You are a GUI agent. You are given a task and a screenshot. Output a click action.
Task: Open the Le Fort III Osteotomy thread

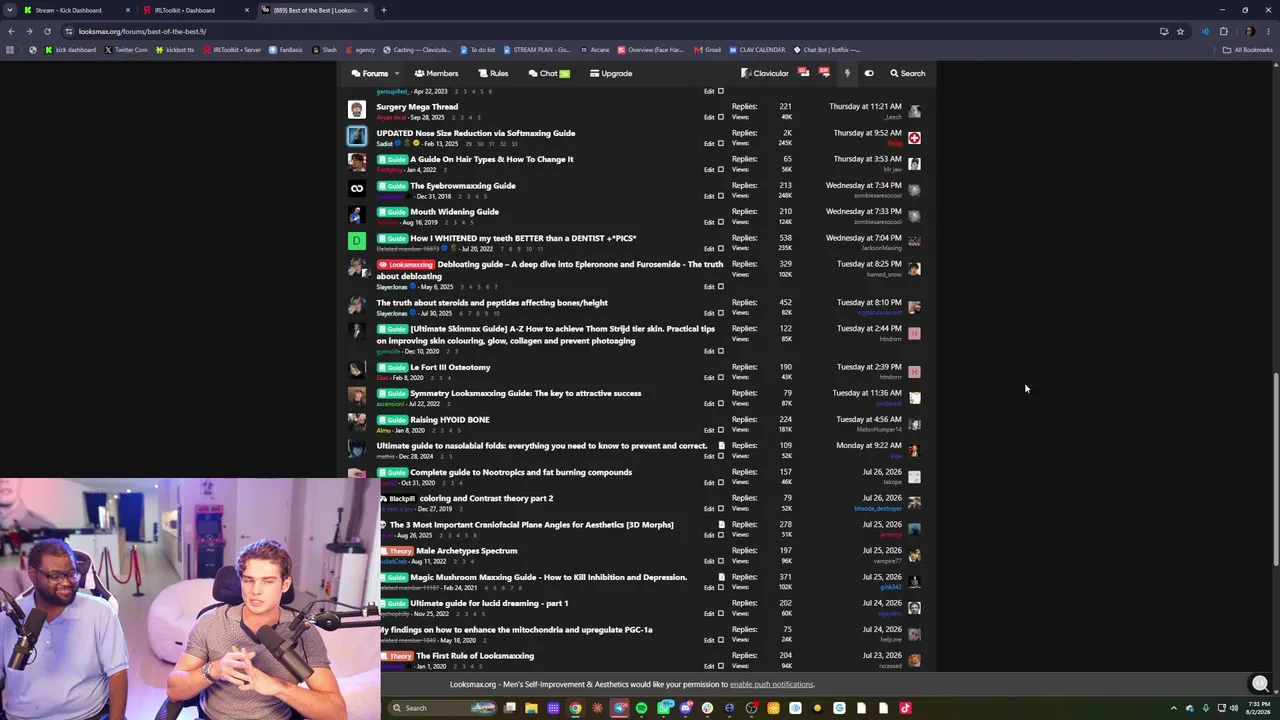(450, 367)
